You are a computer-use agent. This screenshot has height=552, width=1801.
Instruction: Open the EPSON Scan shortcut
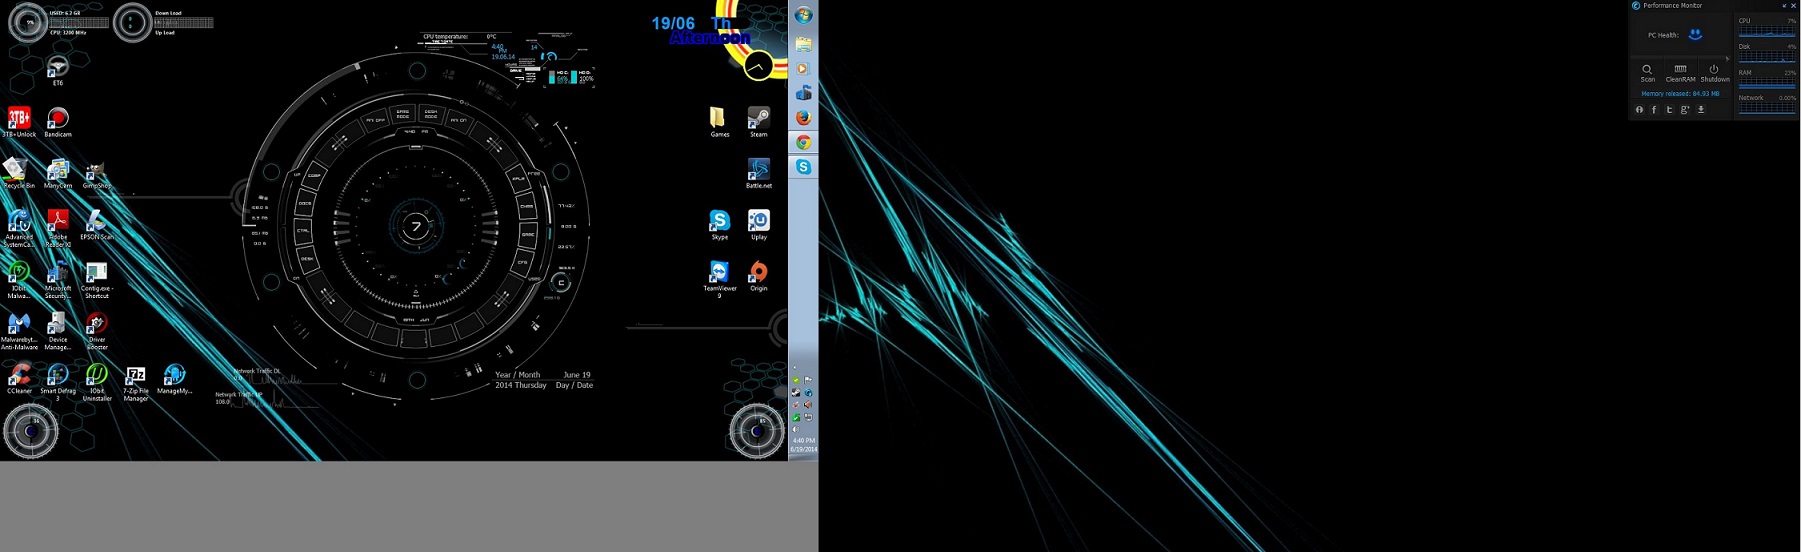[97, 224]
